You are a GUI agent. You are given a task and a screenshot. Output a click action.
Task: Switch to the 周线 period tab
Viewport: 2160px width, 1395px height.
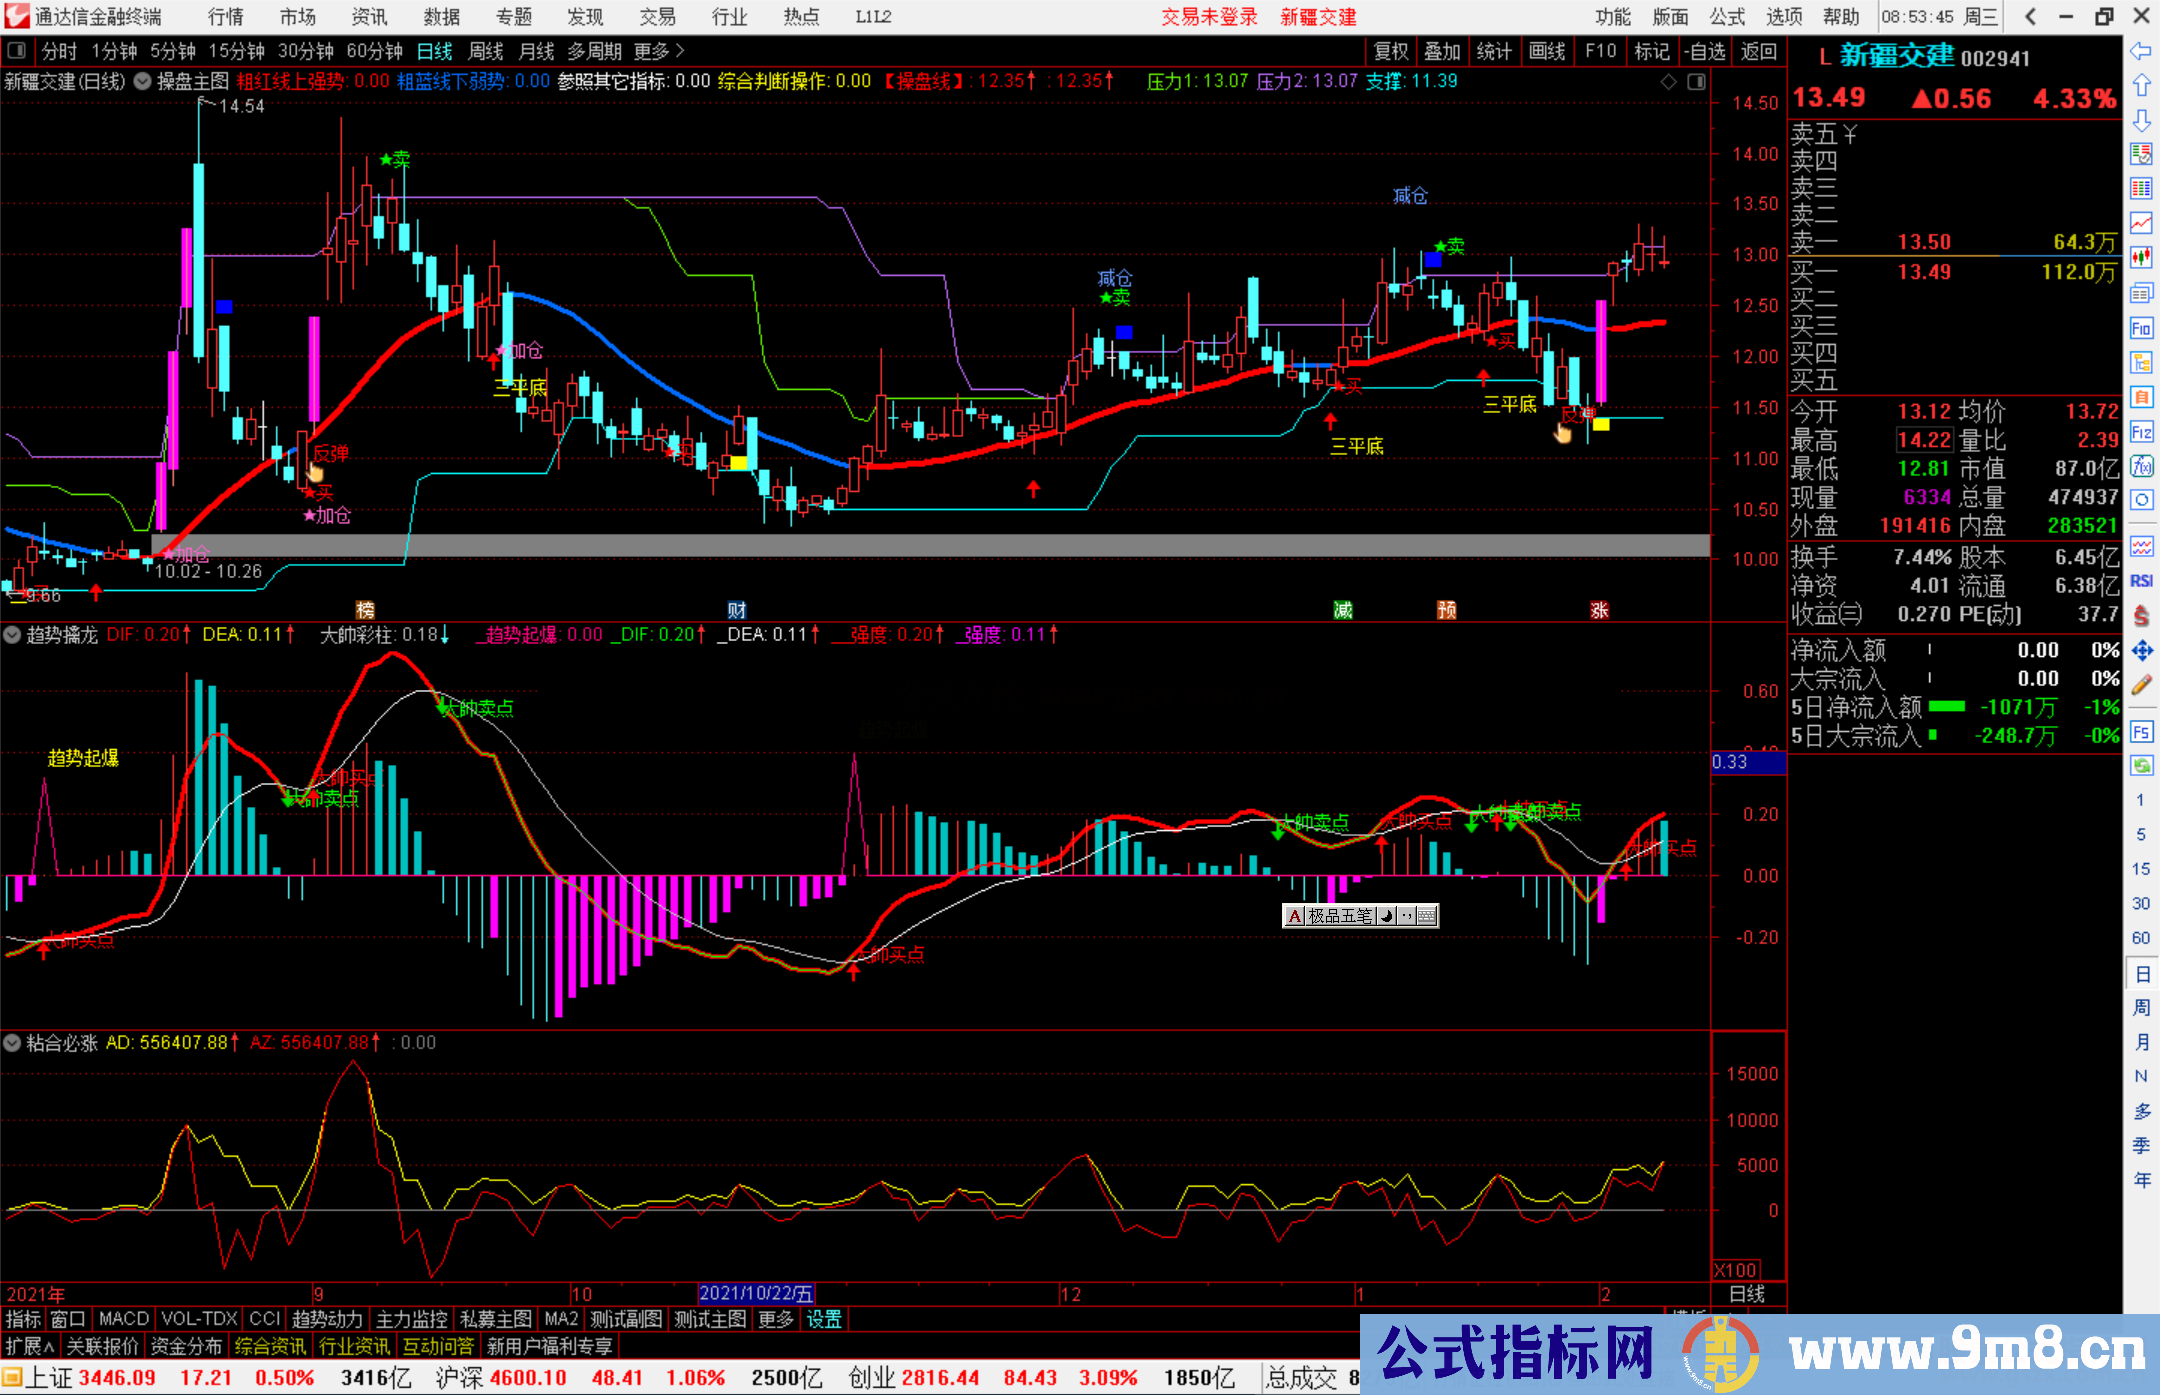[x=486, y=51]
